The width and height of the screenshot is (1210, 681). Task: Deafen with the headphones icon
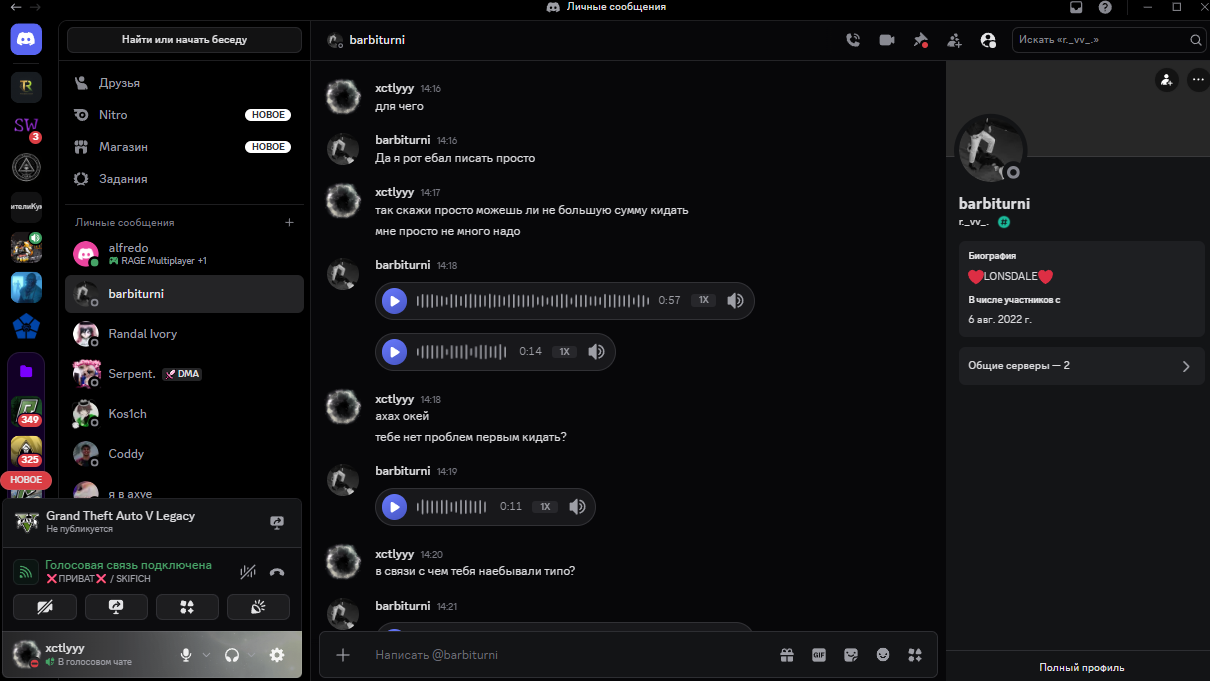pos(232,655)
